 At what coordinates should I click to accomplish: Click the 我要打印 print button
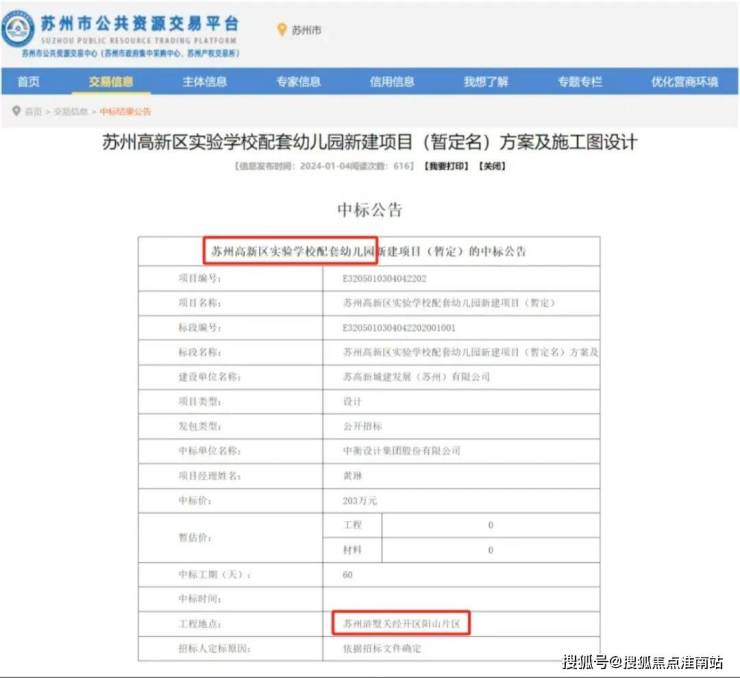445,166
